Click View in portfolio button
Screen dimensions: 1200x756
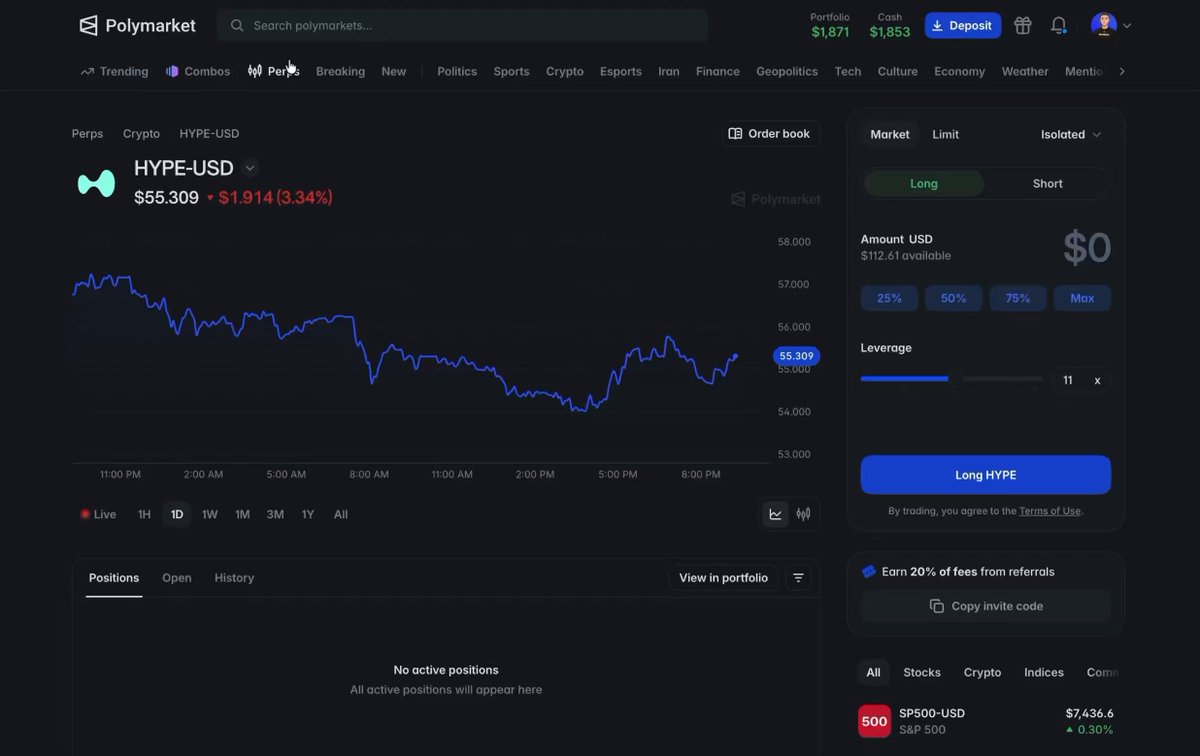pos(723,578)
